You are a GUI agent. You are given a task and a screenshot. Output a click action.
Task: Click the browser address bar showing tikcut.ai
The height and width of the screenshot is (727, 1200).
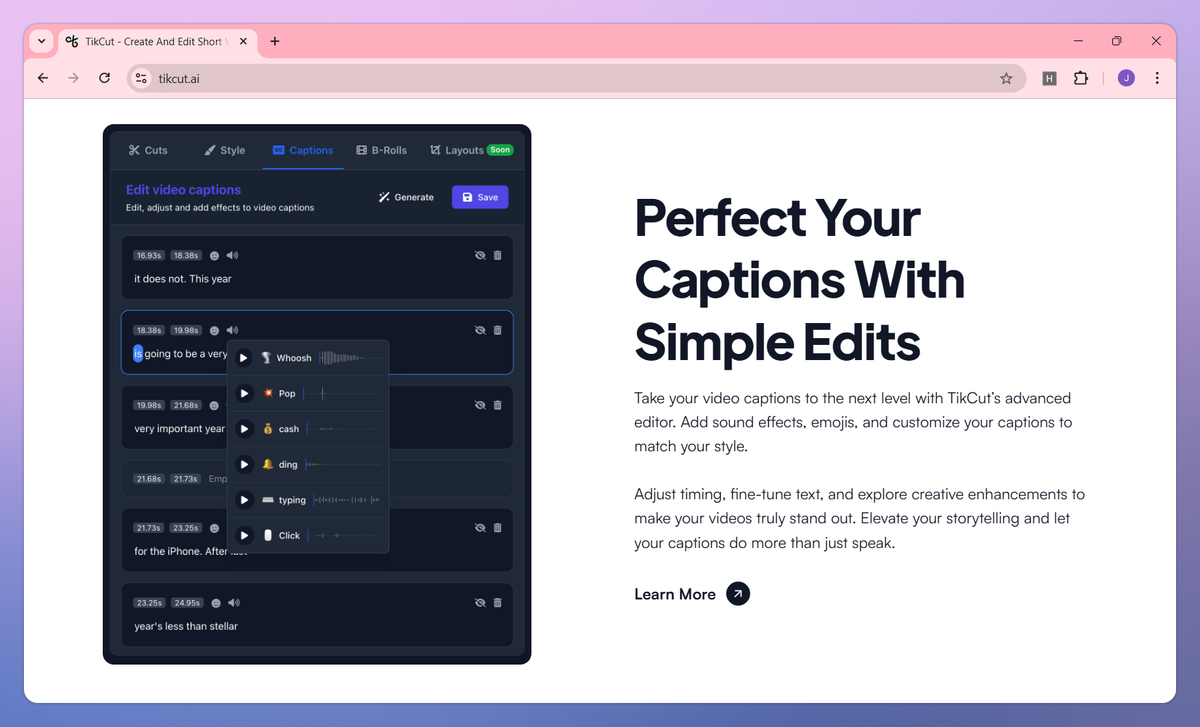[x=576, y=78]
